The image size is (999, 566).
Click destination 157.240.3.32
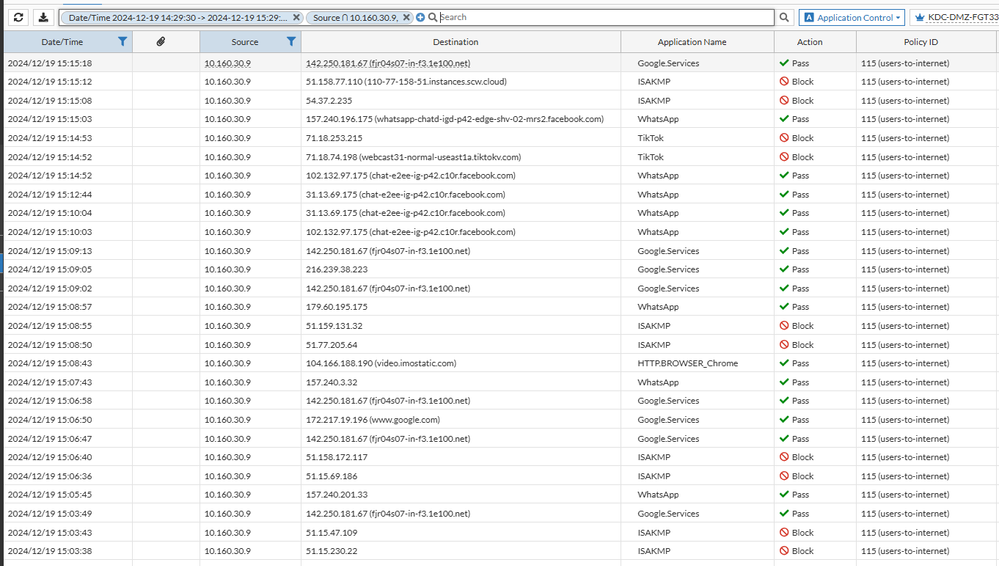coord(331,382)
